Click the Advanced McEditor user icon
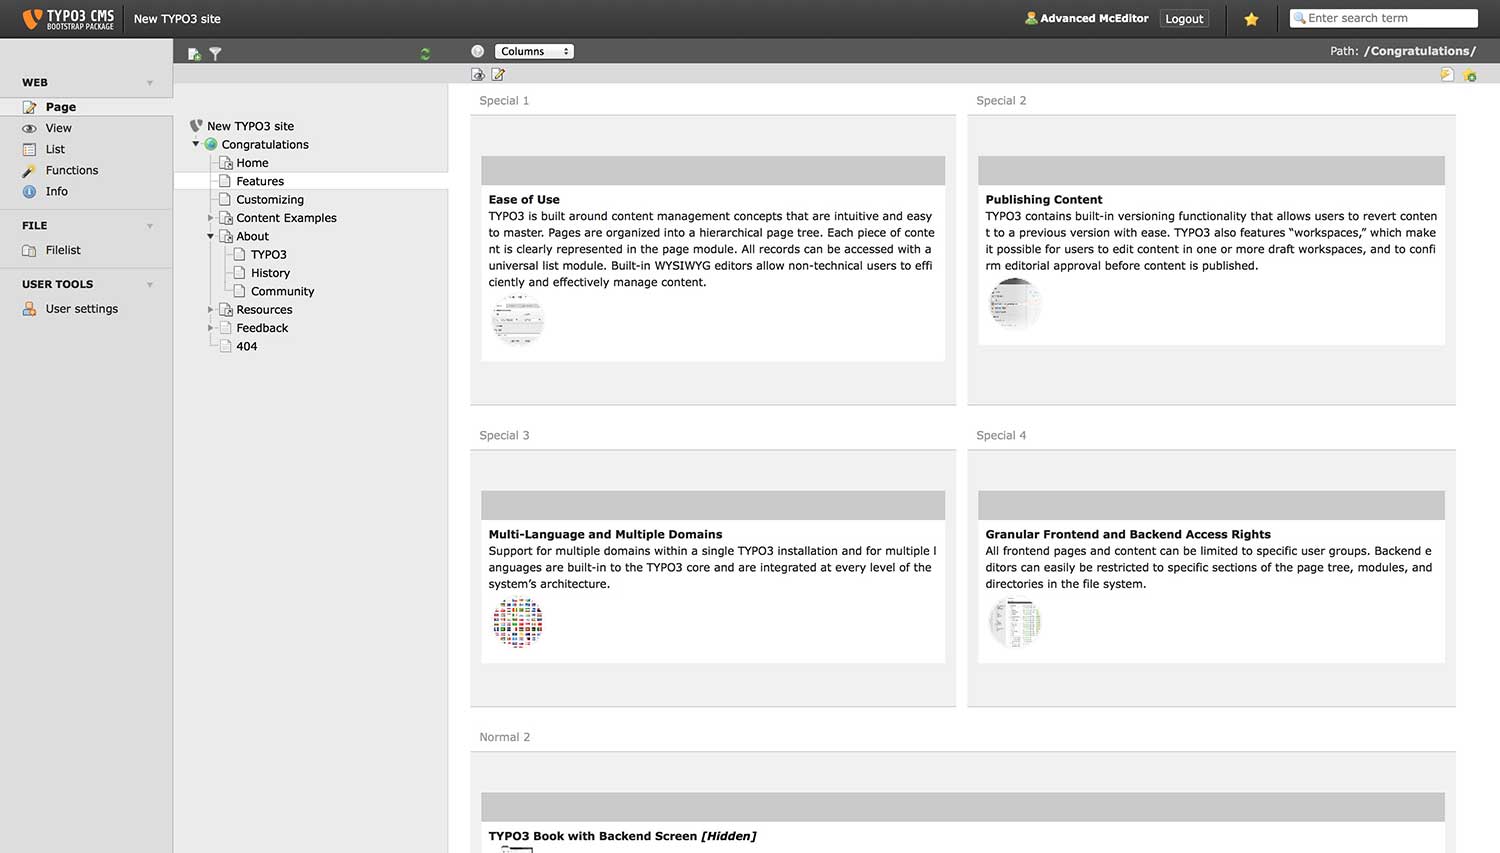1500x853 pixels. (x=1031, y=18)
